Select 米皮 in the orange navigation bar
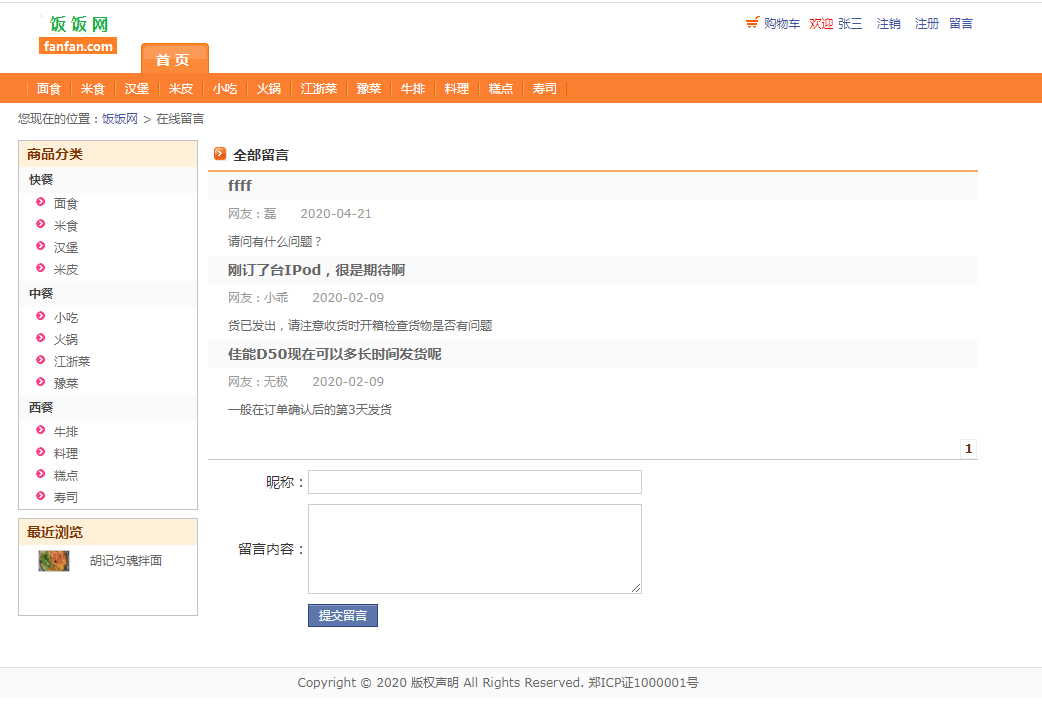 pyautogui.click(x=181, y=88)
